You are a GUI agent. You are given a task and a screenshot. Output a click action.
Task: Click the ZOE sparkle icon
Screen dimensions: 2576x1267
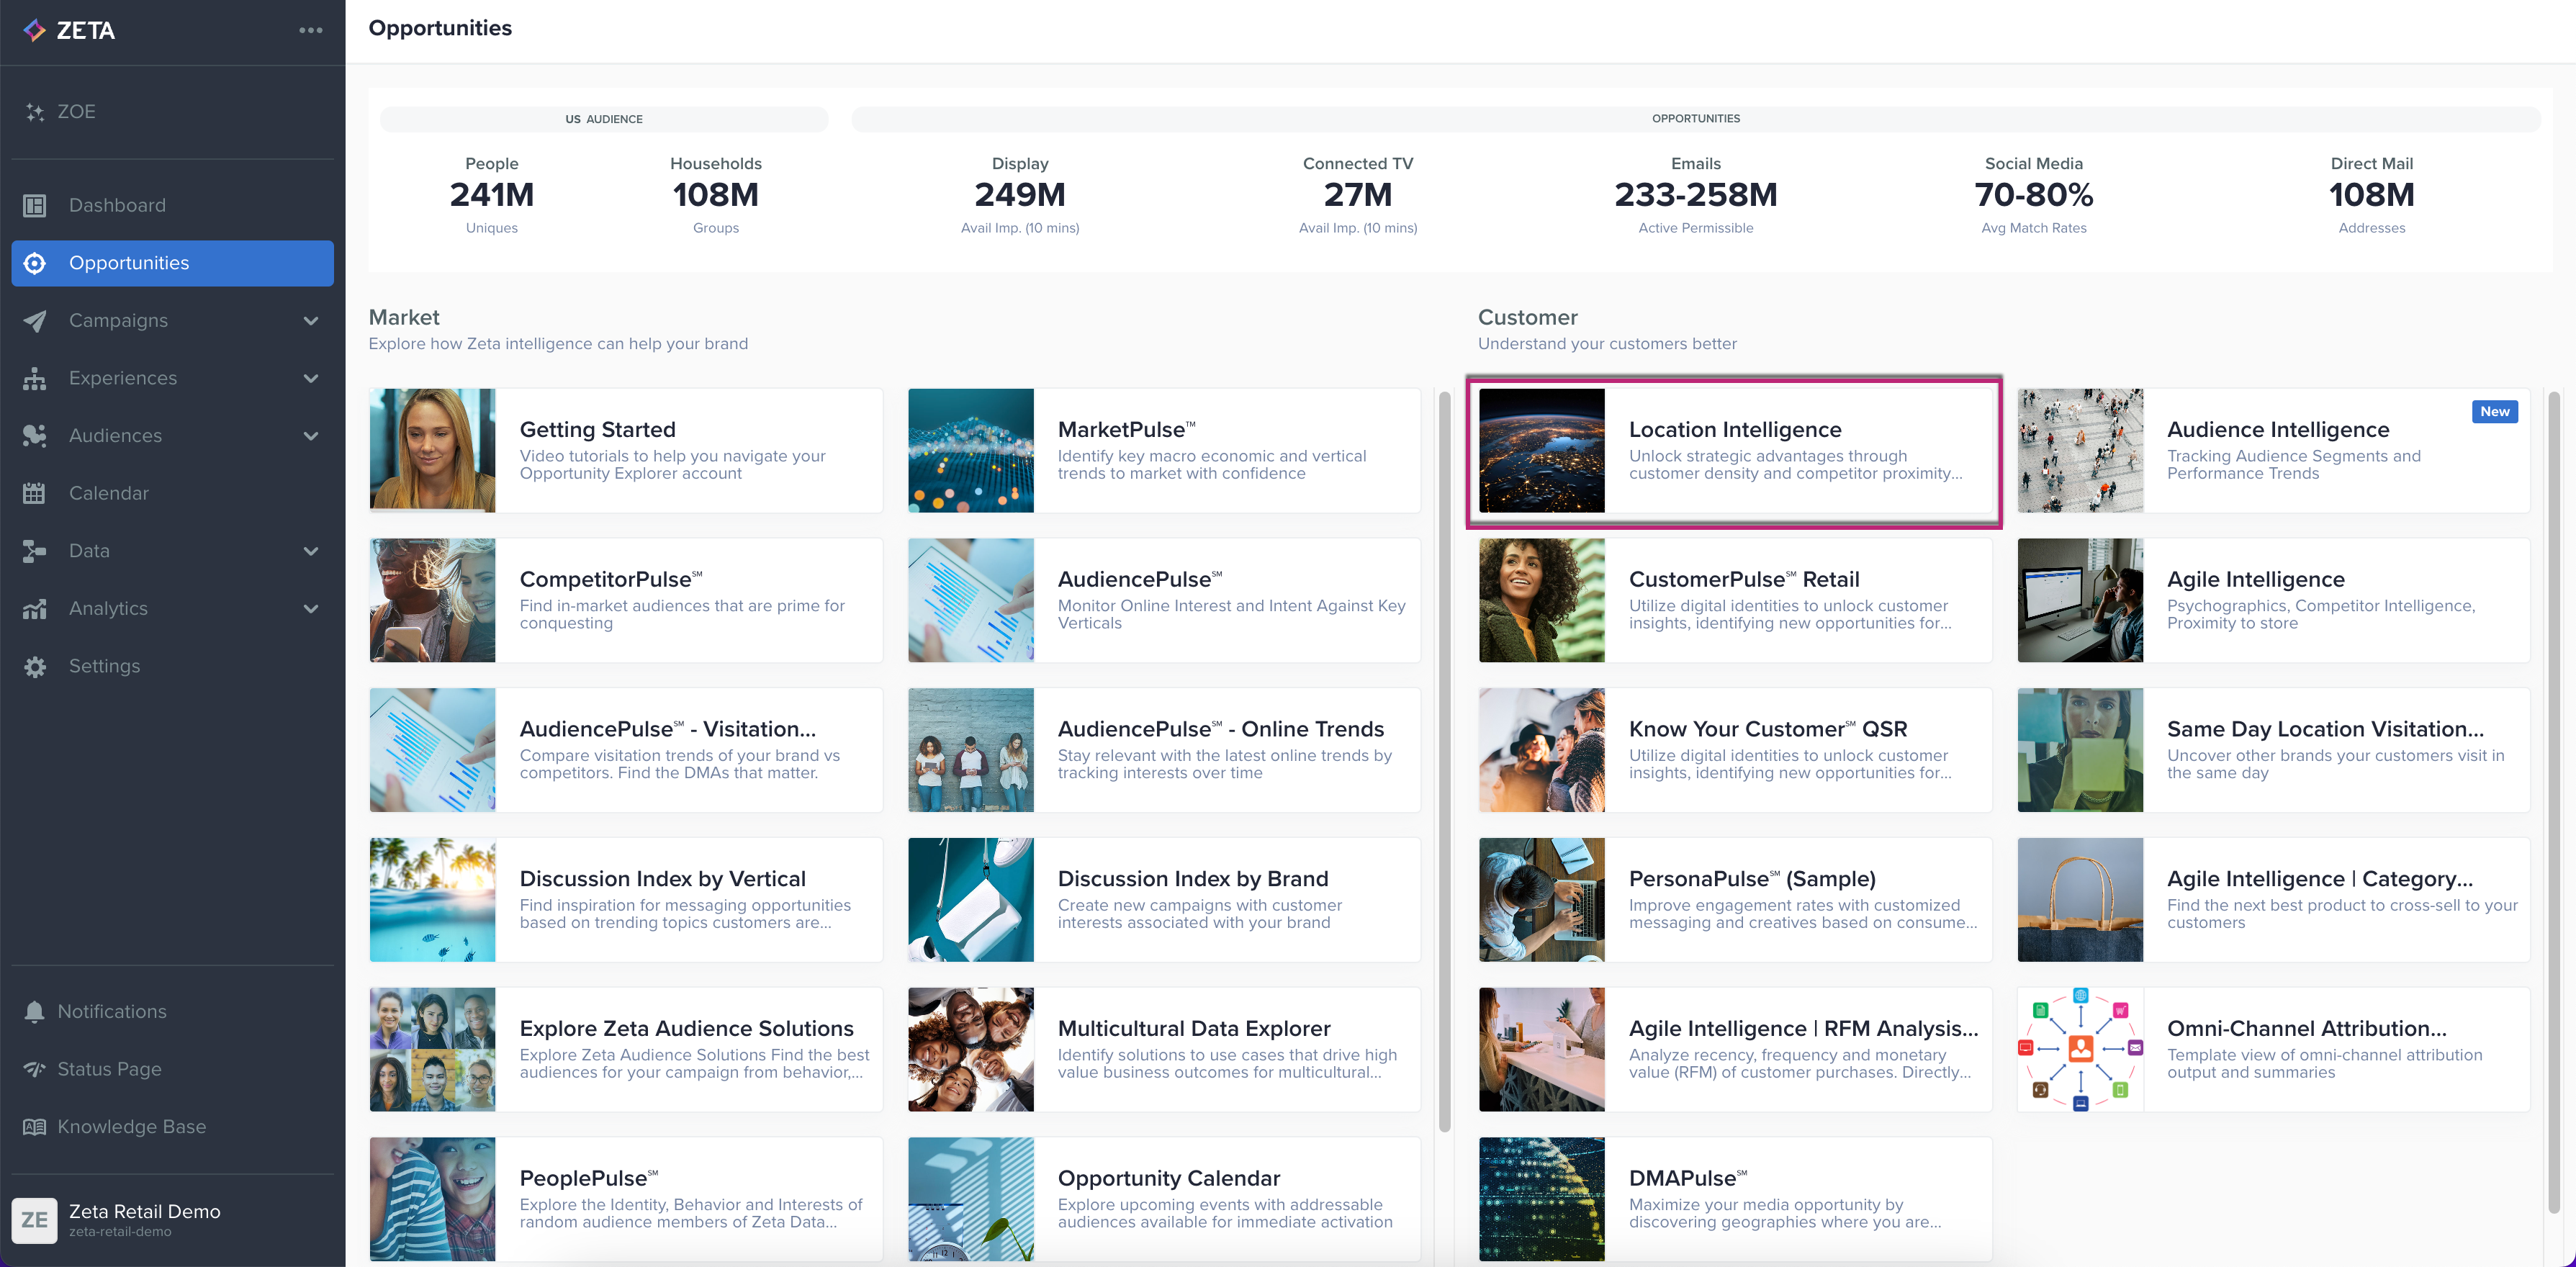(35, 112)
